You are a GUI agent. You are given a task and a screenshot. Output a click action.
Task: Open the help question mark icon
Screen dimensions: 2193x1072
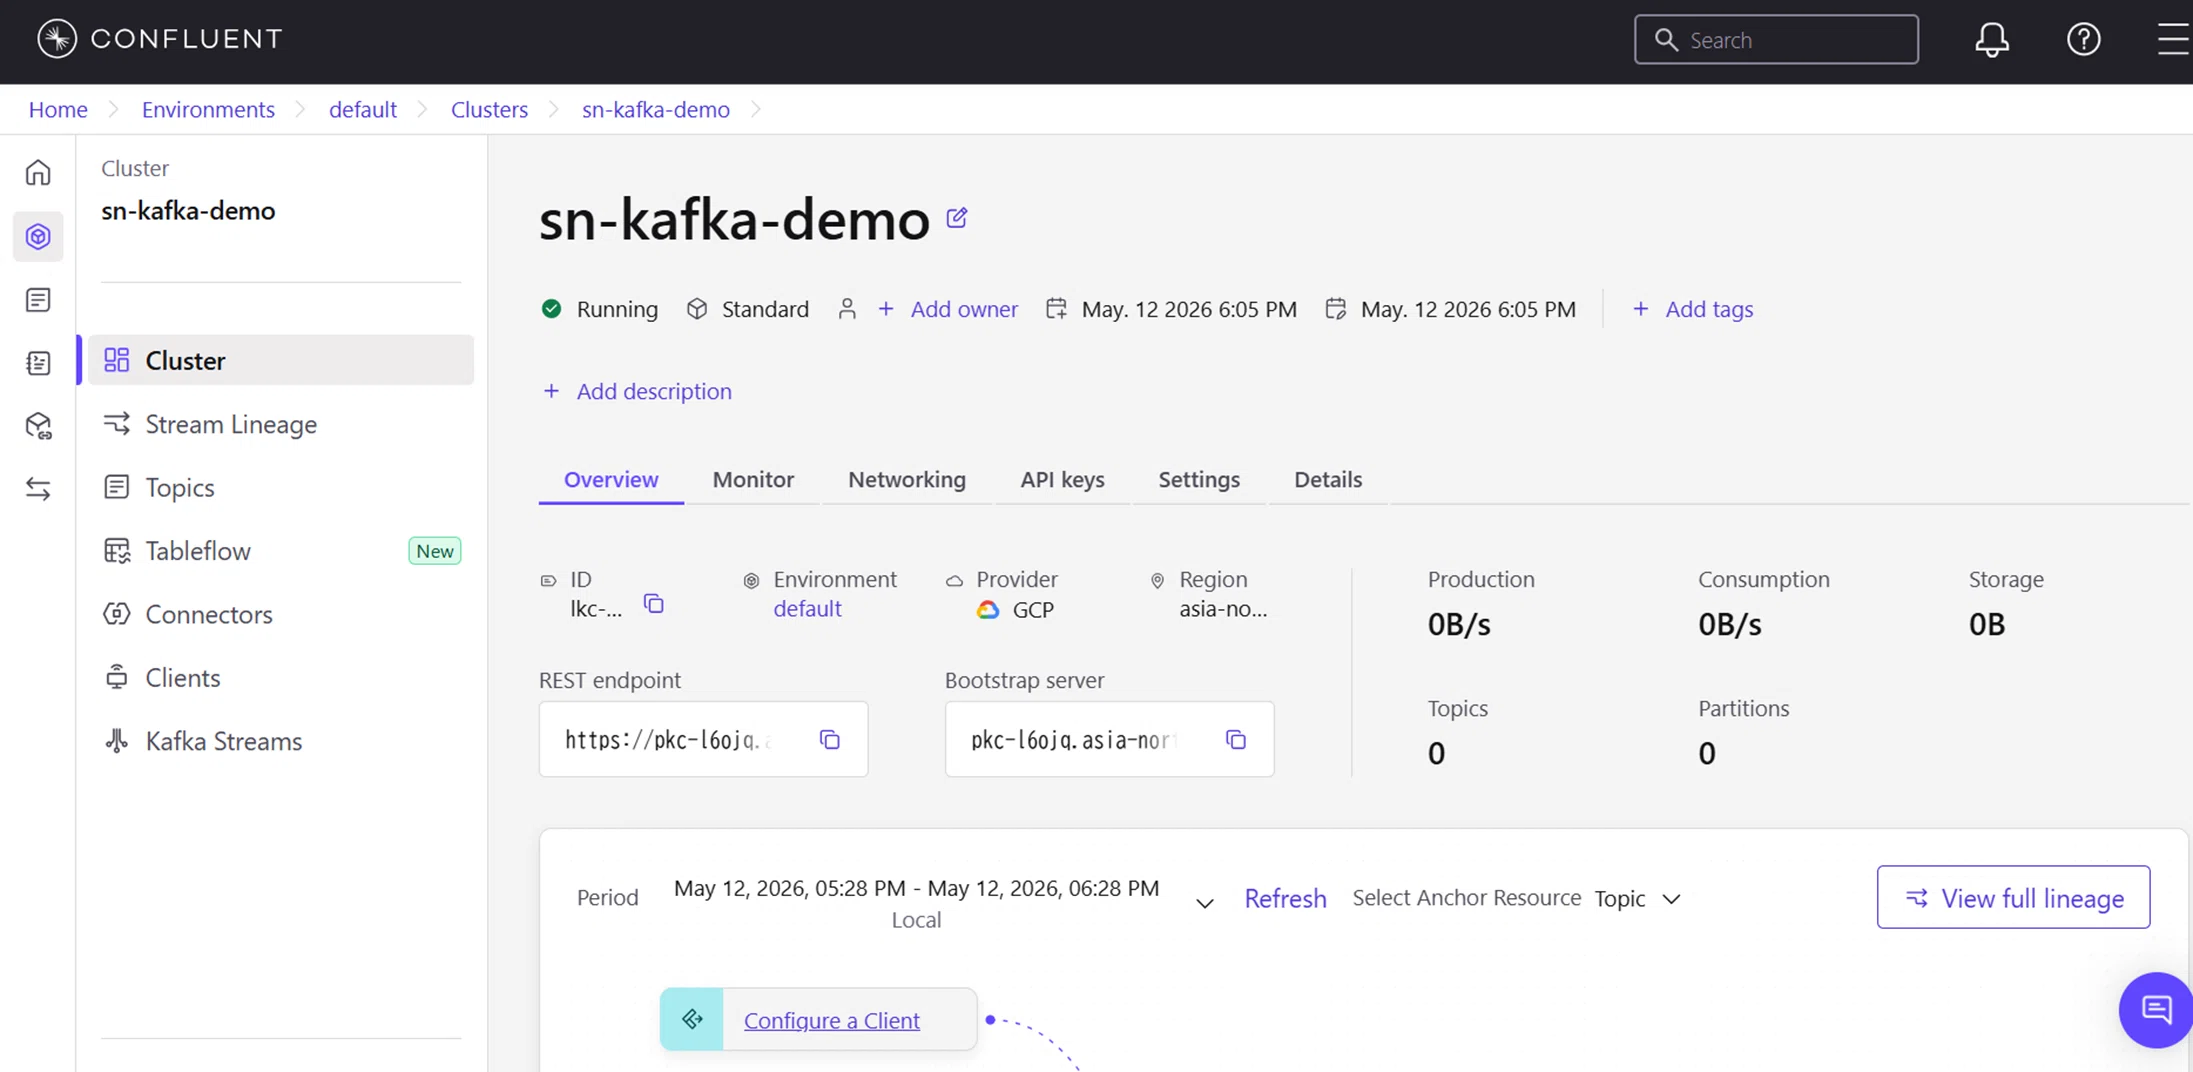(2084, 40)
